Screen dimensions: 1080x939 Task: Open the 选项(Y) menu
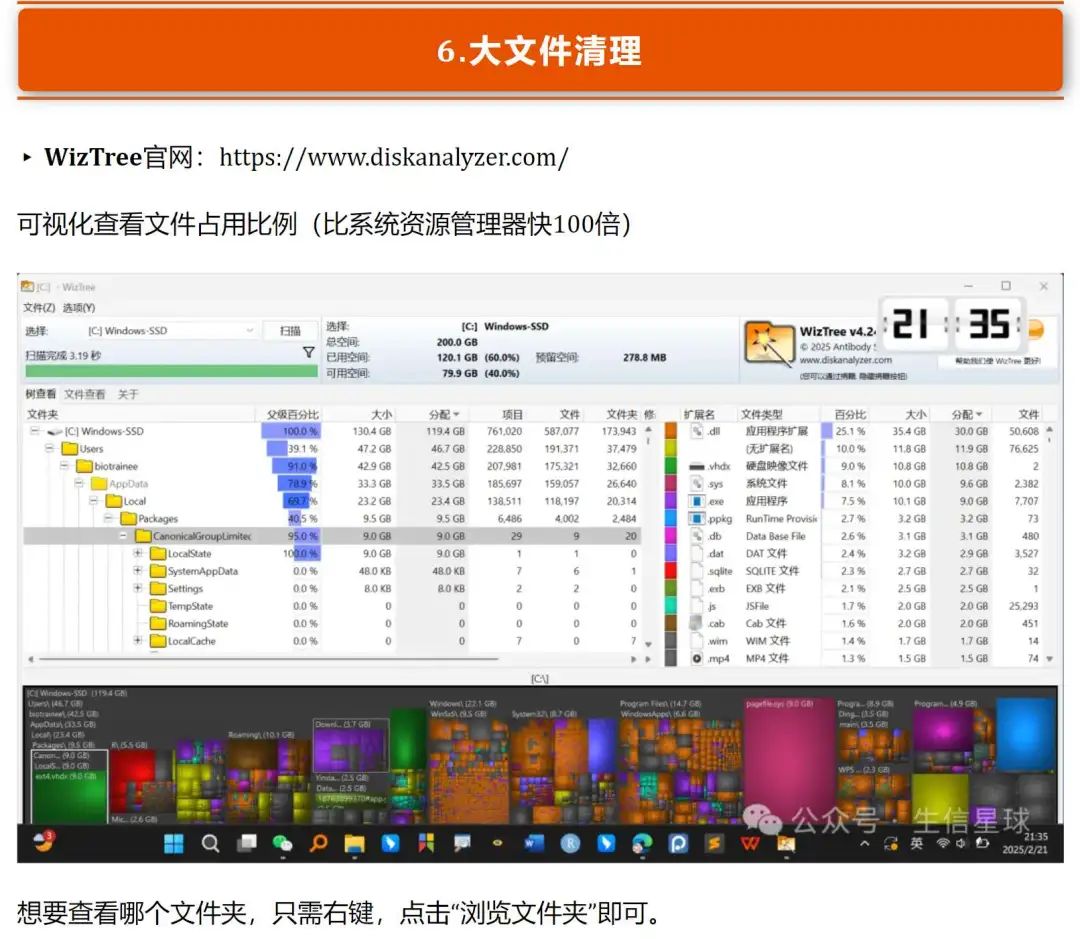pos(79,308)
